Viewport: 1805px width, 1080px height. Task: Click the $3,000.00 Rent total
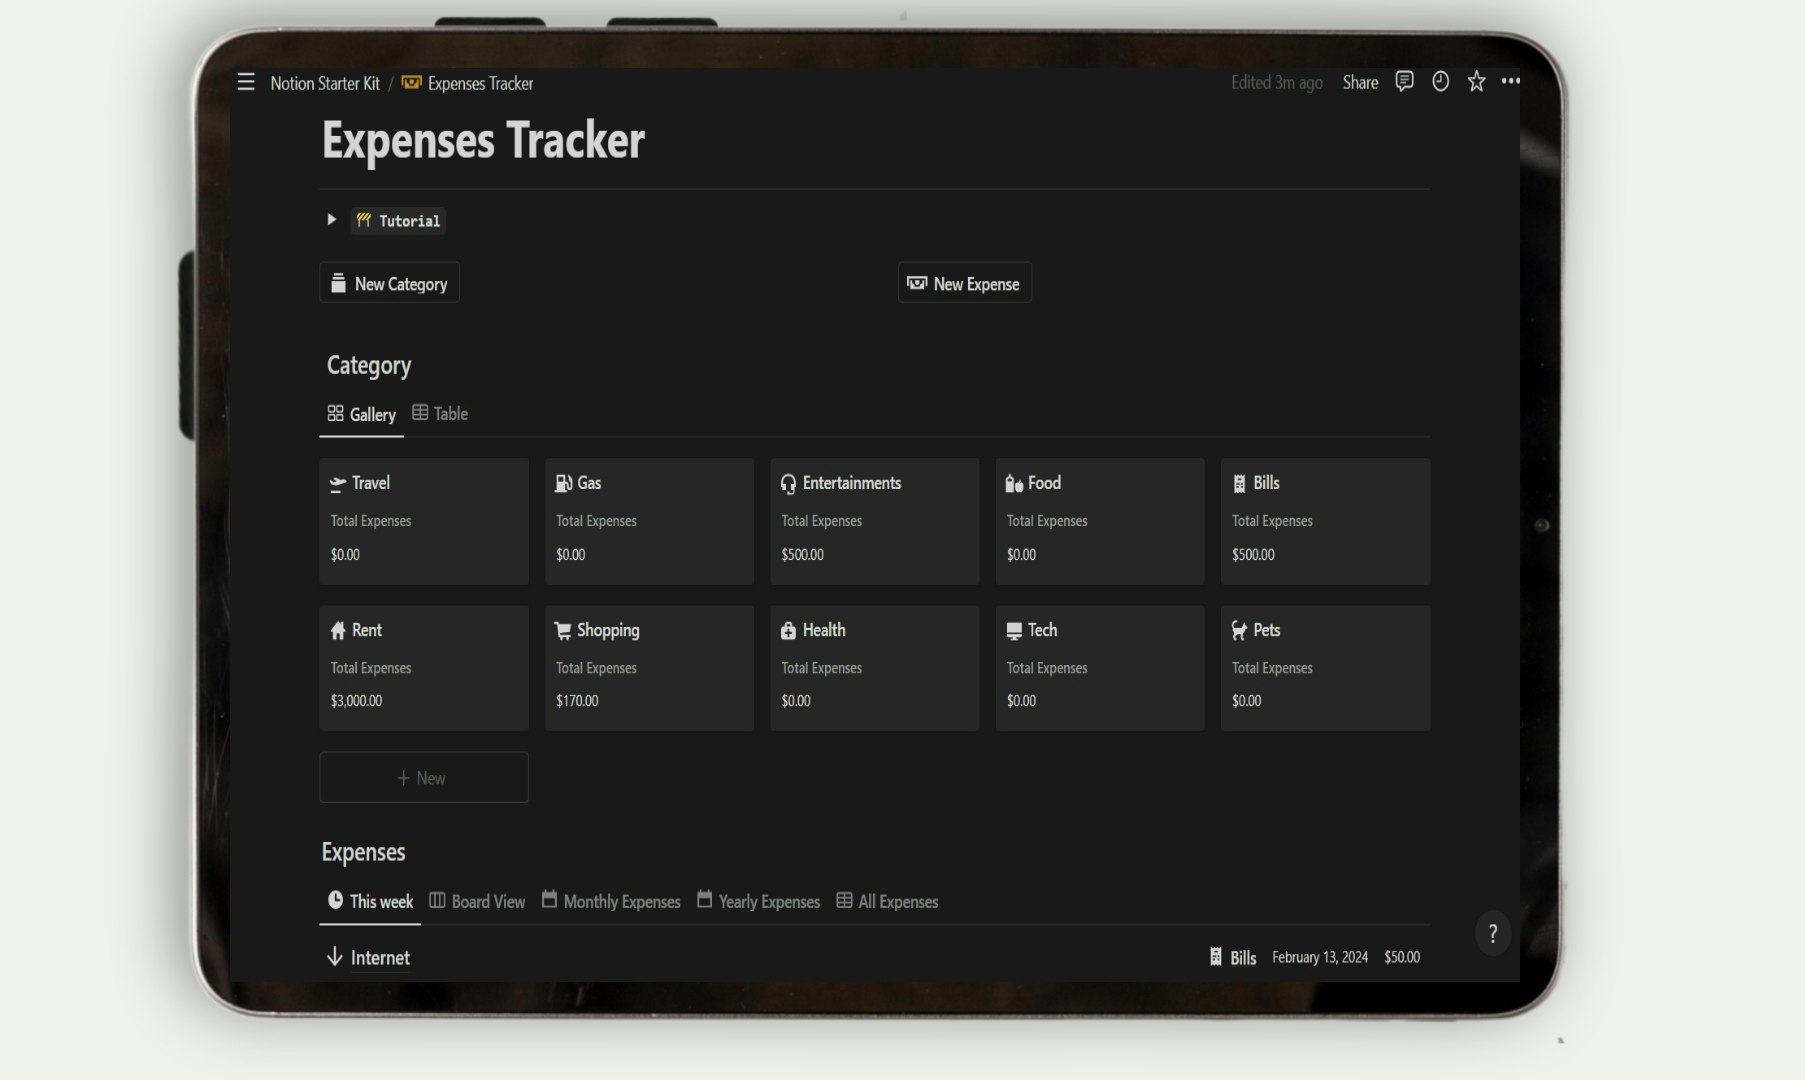tap(356, 701)
